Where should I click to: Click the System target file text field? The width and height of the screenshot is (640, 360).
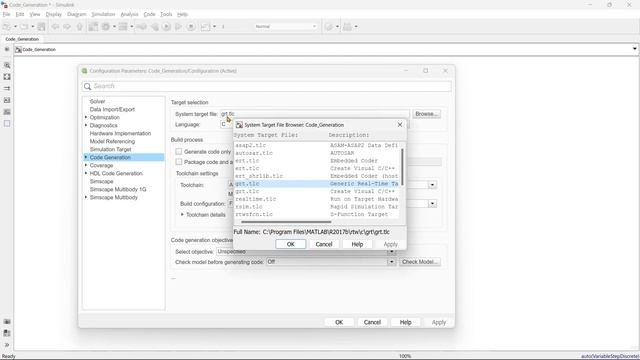pyautogui.click(x=314, y=114)
